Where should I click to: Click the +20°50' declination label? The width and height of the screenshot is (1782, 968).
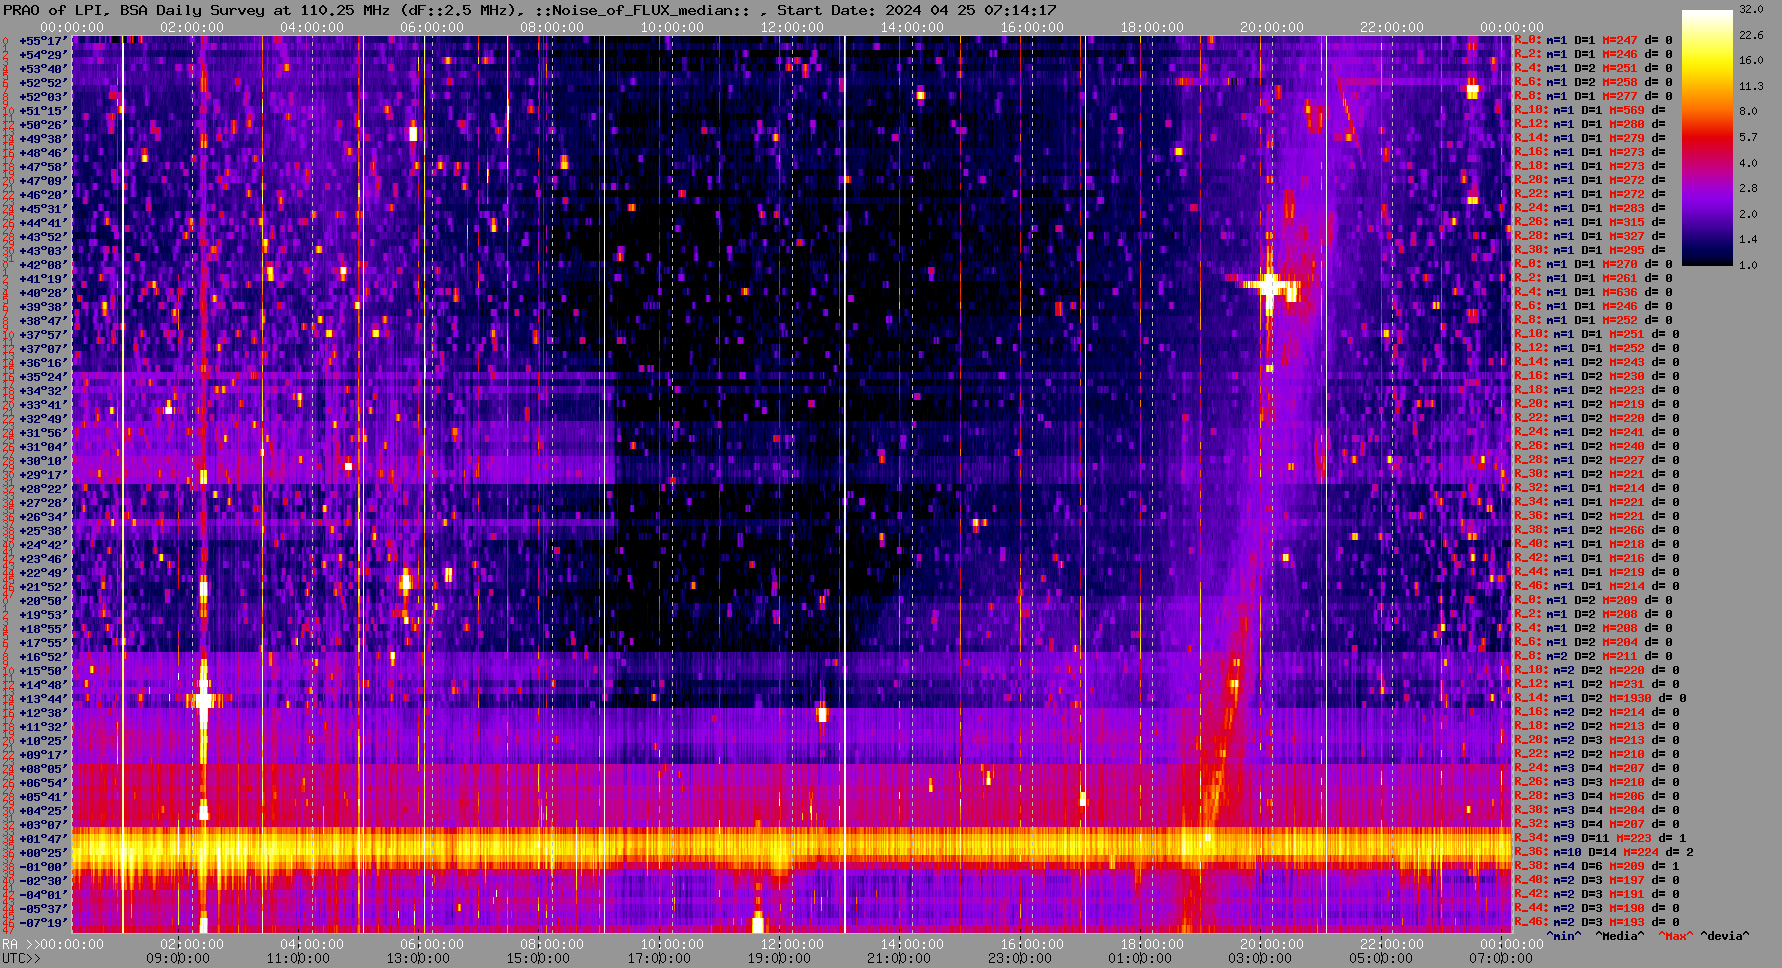(x=43, y=600)
